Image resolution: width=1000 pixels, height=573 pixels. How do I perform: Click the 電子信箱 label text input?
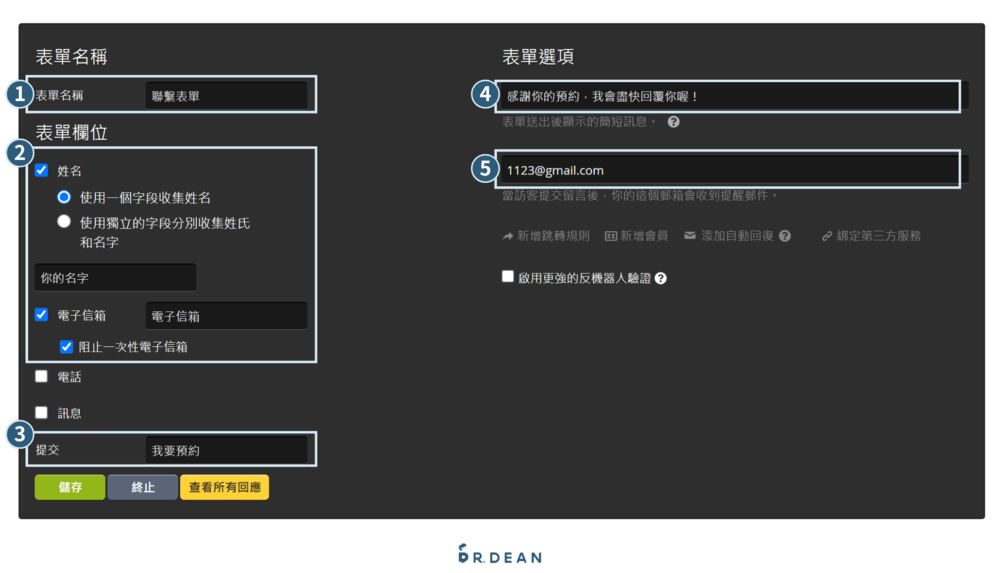tap(226, 316)
